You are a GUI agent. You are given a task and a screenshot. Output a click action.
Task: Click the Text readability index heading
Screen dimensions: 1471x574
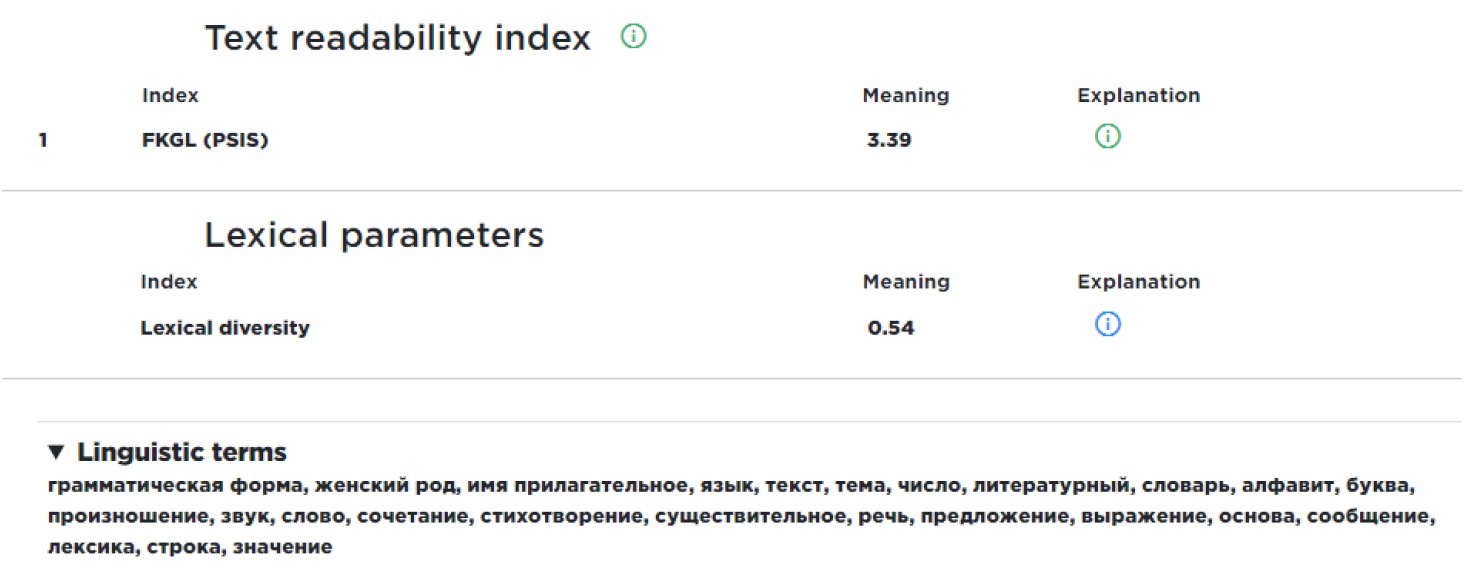[x=398, y=39]
